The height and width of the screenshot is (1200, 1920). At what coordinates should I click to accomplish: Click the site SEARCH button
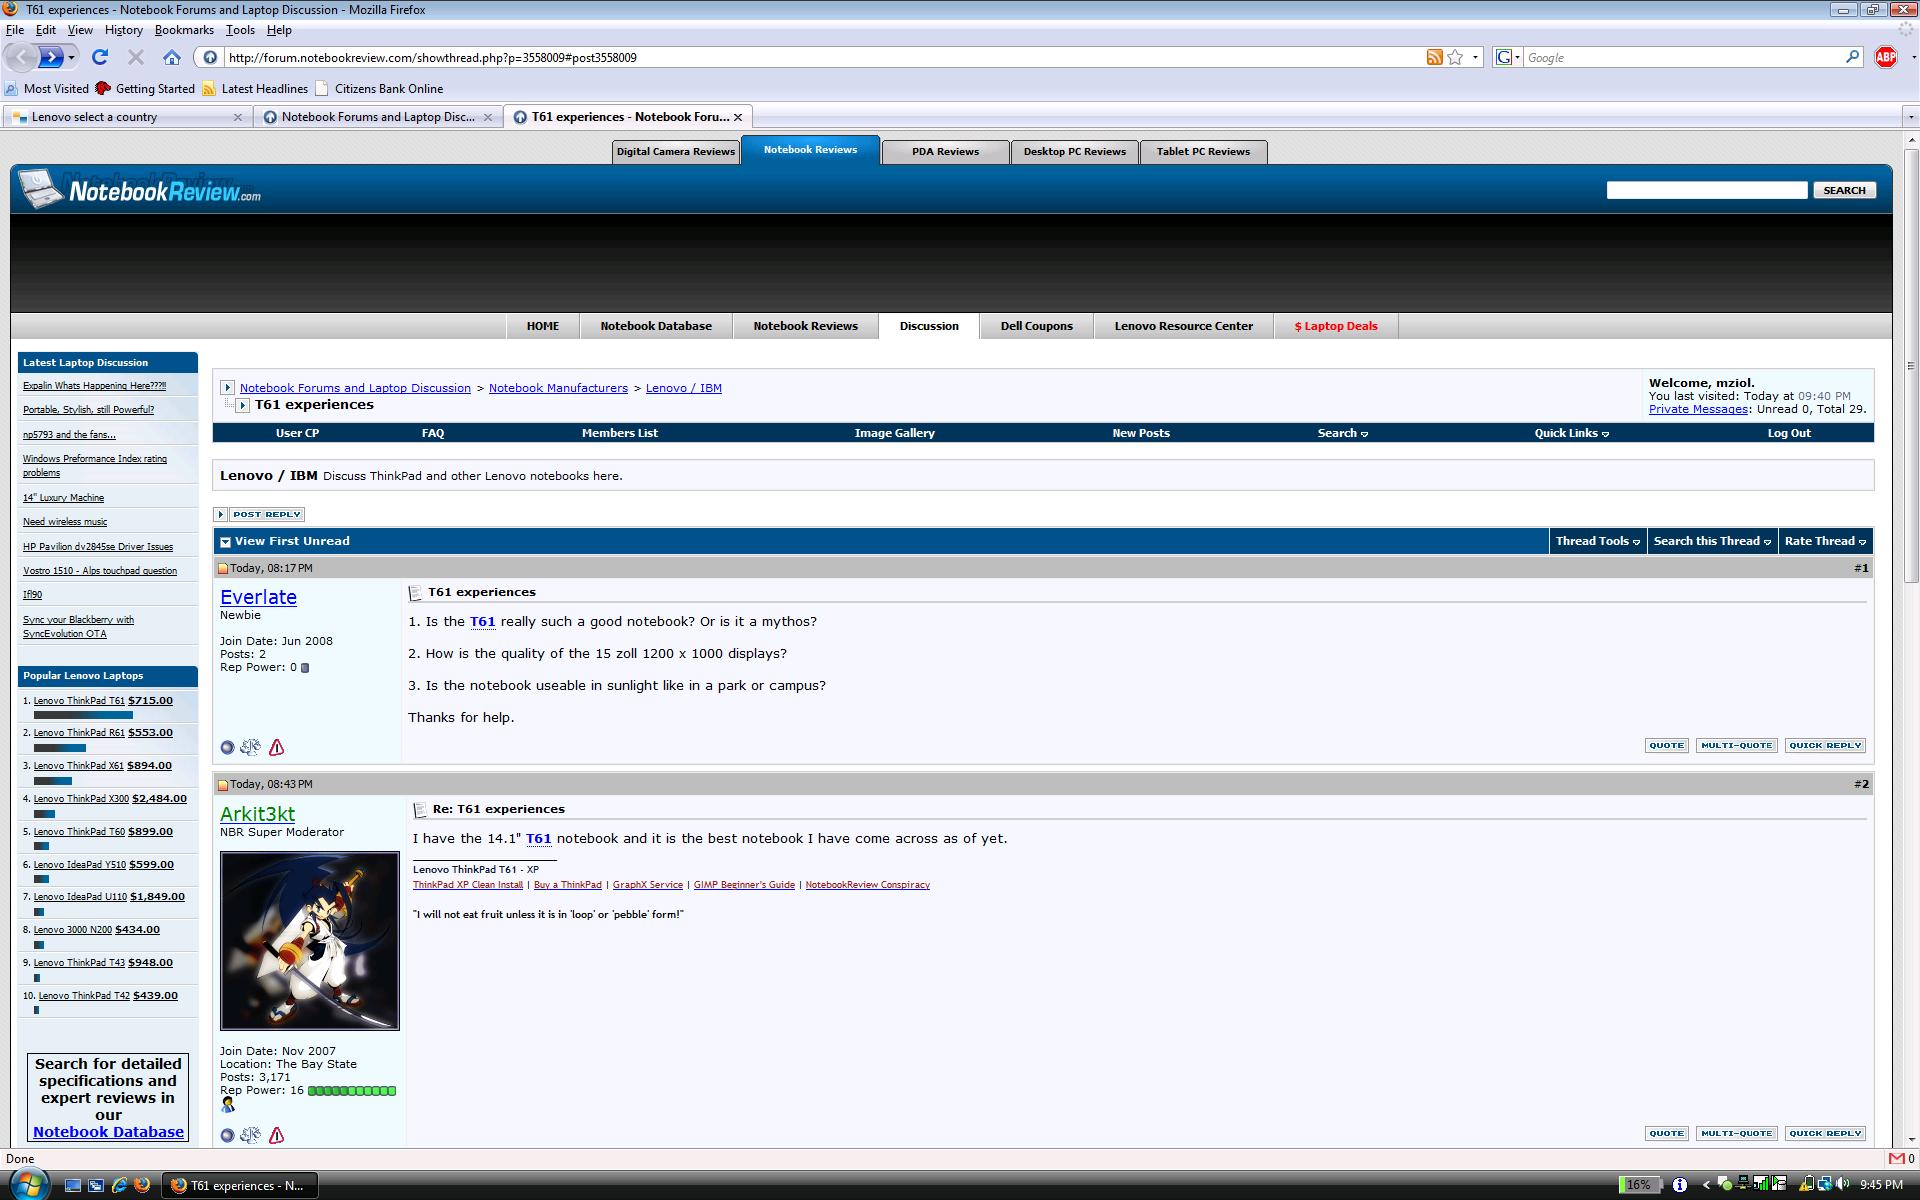point(1844,190)
